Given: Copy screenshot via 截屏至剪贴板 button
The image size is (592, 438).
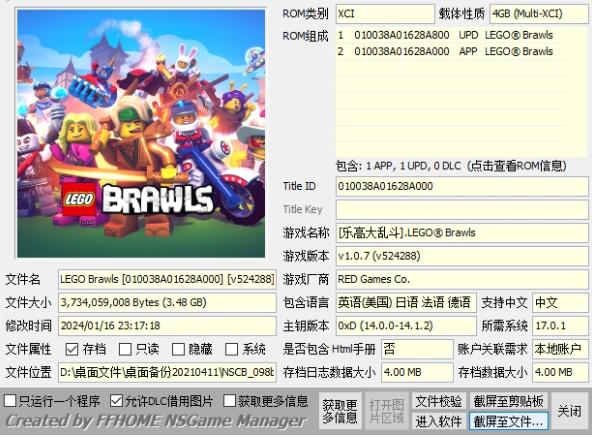Looking at the screenshot, I should click(x=508, y=401).
